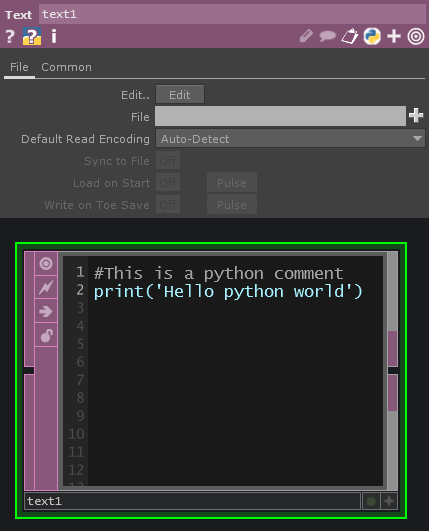Viewport: 429px width, 531px height.
Task: Click the node's upper right output connector
Action: 393,348
